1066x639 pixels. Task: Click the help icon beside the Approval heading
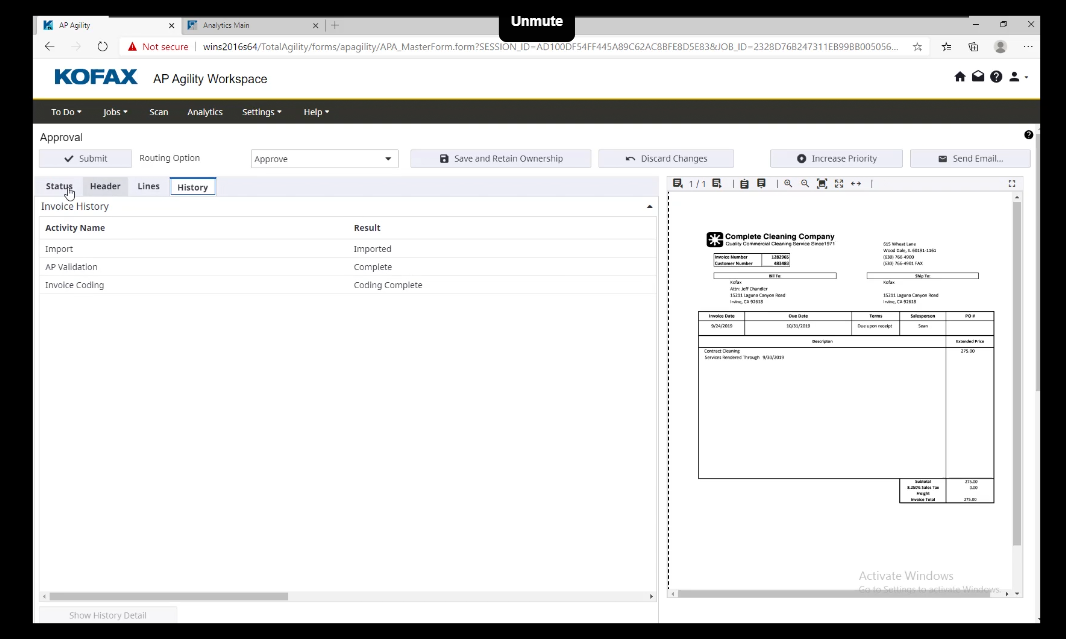pyautogui.click(x=1028, y=135)
